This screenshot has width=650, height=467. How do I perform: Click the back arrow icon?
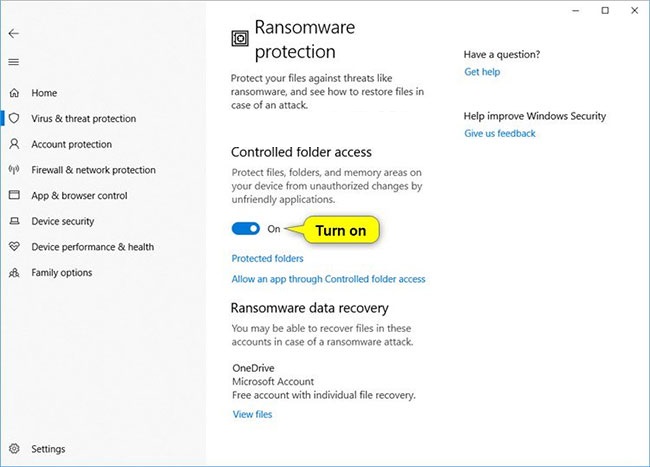click(x=13, y=33)
